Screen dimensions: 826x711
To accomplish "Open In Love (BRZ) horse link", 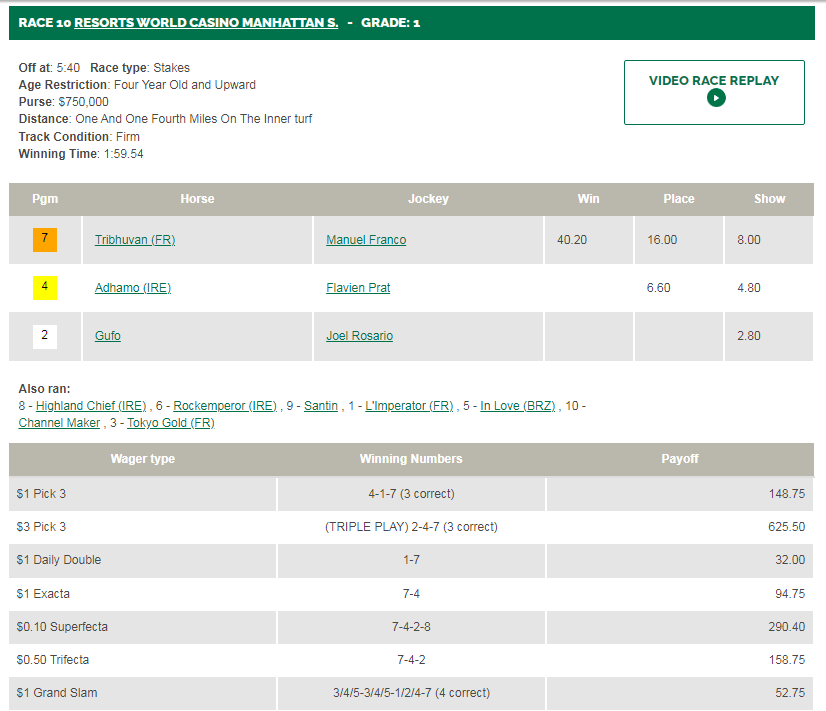I will (x=519, y=406).
